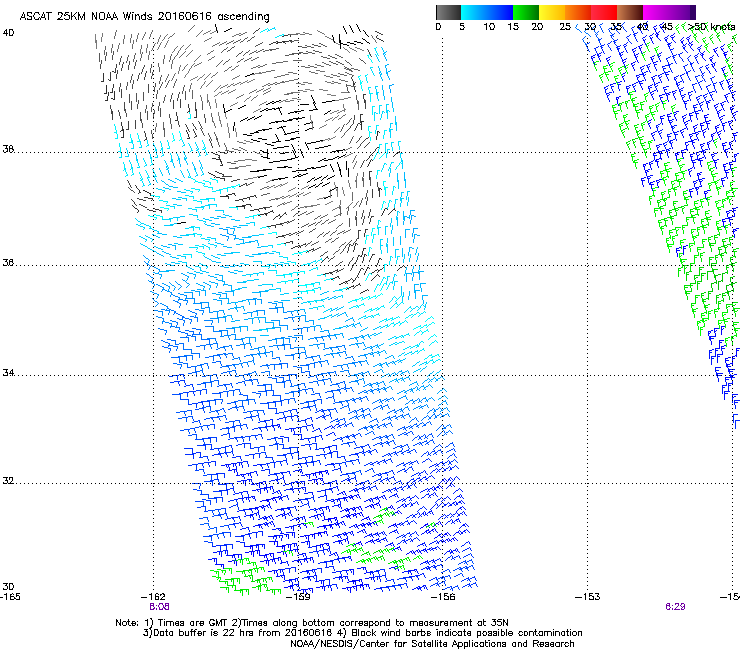Click the brown 35–40 knots legend segment

pyautogui.click(x=630, y=12)
